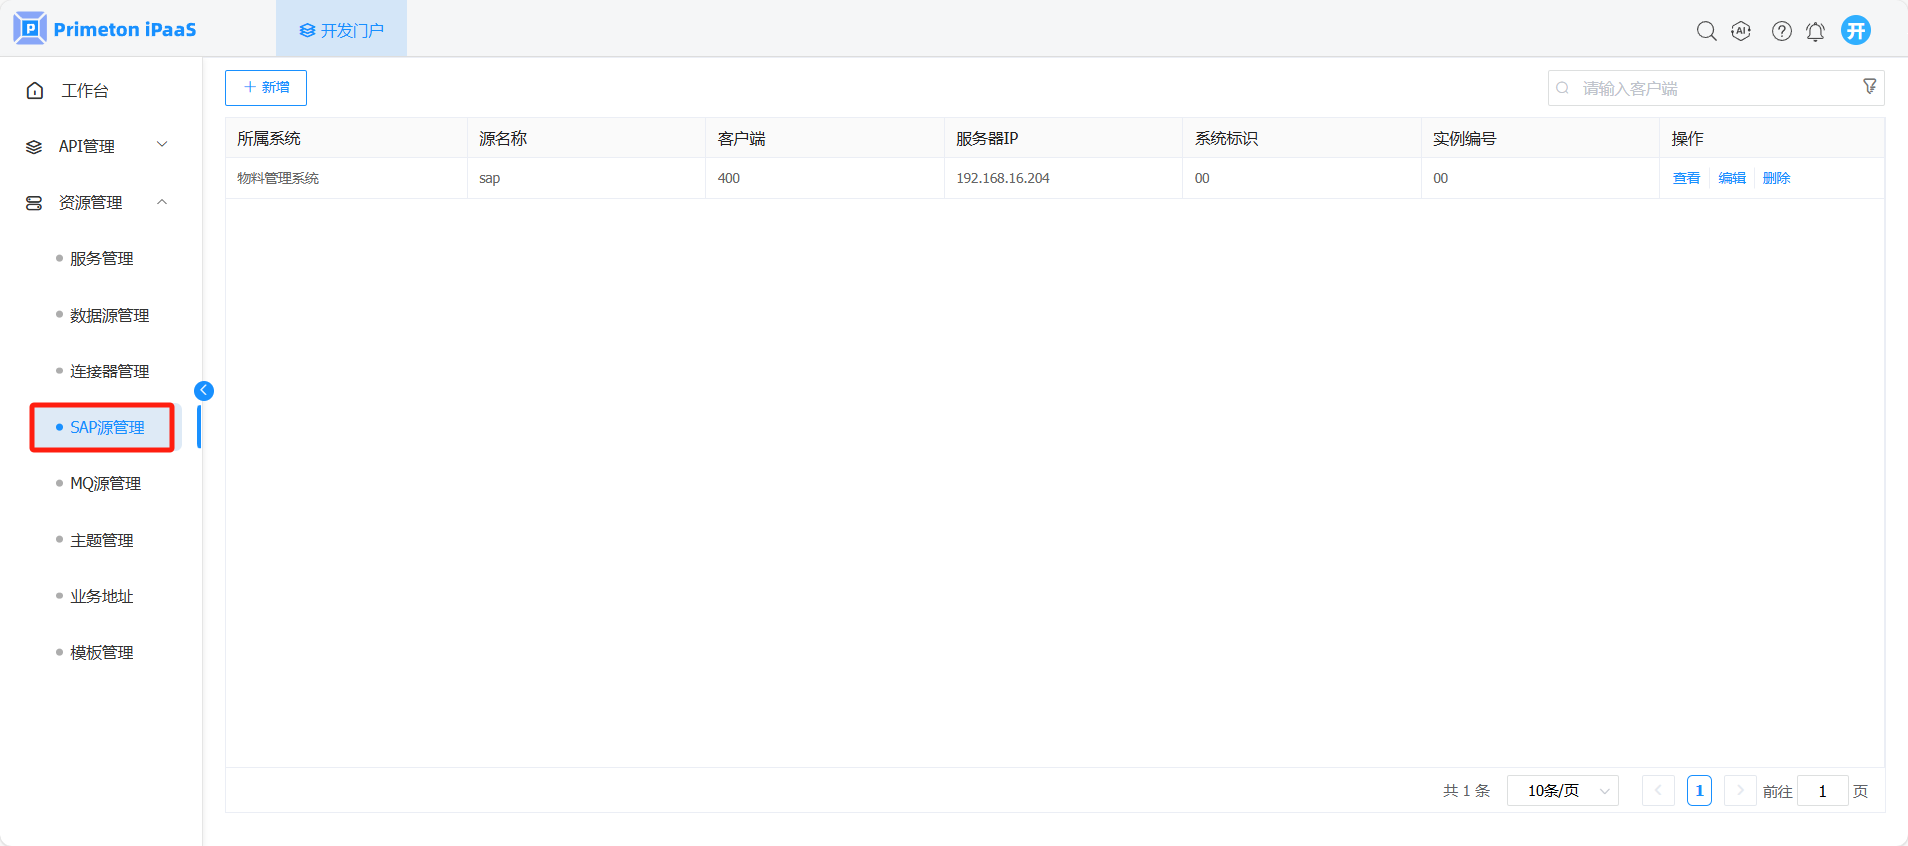Click 查看 link for sap row
Viewport: 1908px width, 846px height.
(1686, 178)
